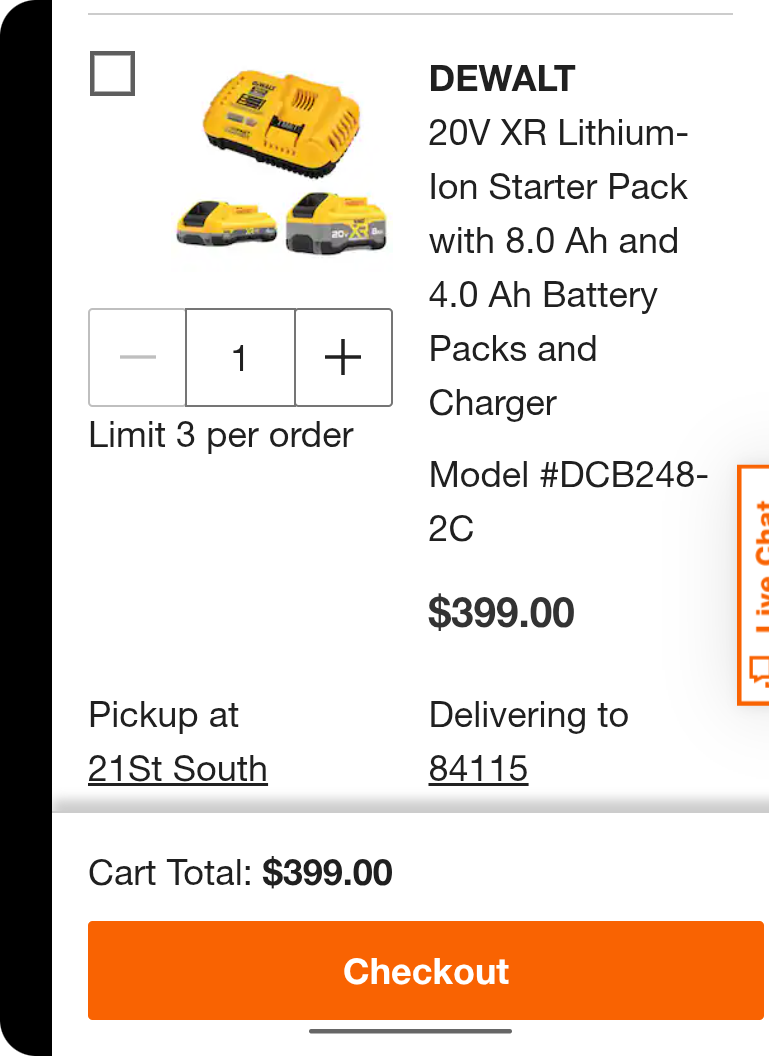Screen dimensions: 769x1056
Task: Click the $399.00 item price
Action: (501, 613)
